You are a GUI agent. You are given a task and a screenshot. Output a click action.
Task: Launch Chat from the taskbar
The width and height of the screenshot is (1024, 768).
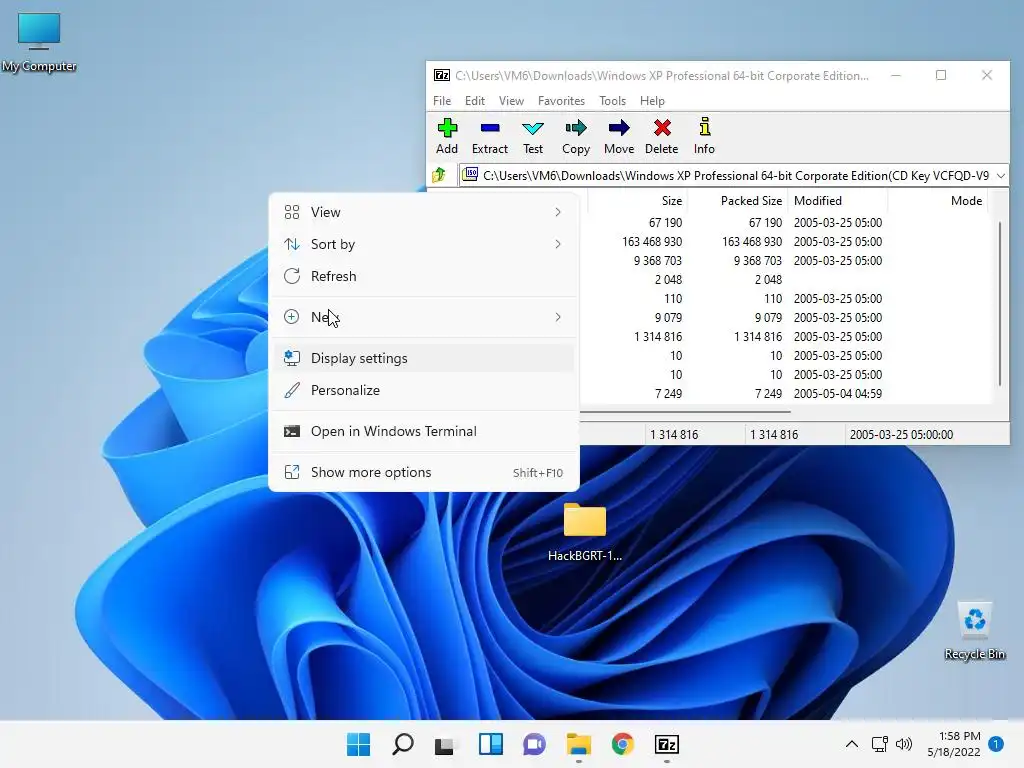point(534,744)
